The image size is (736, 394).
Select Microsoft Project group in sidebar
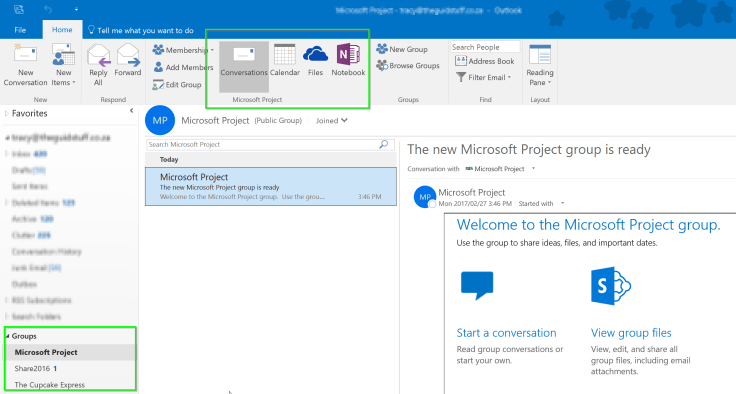[x=69, y=352]
